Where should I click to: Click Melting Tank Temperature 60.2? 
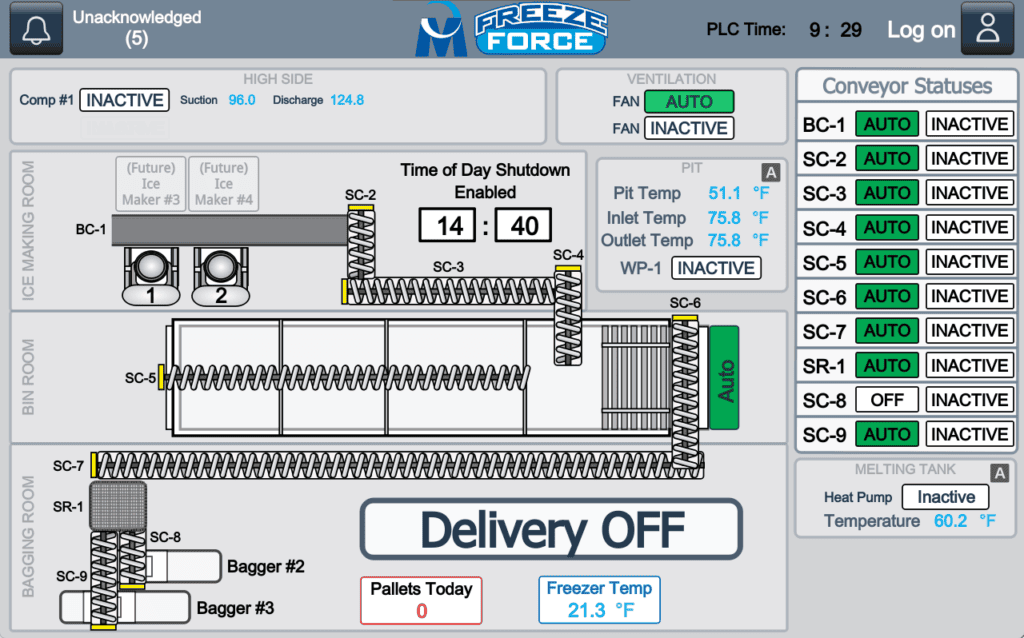[x=950, y=520]
